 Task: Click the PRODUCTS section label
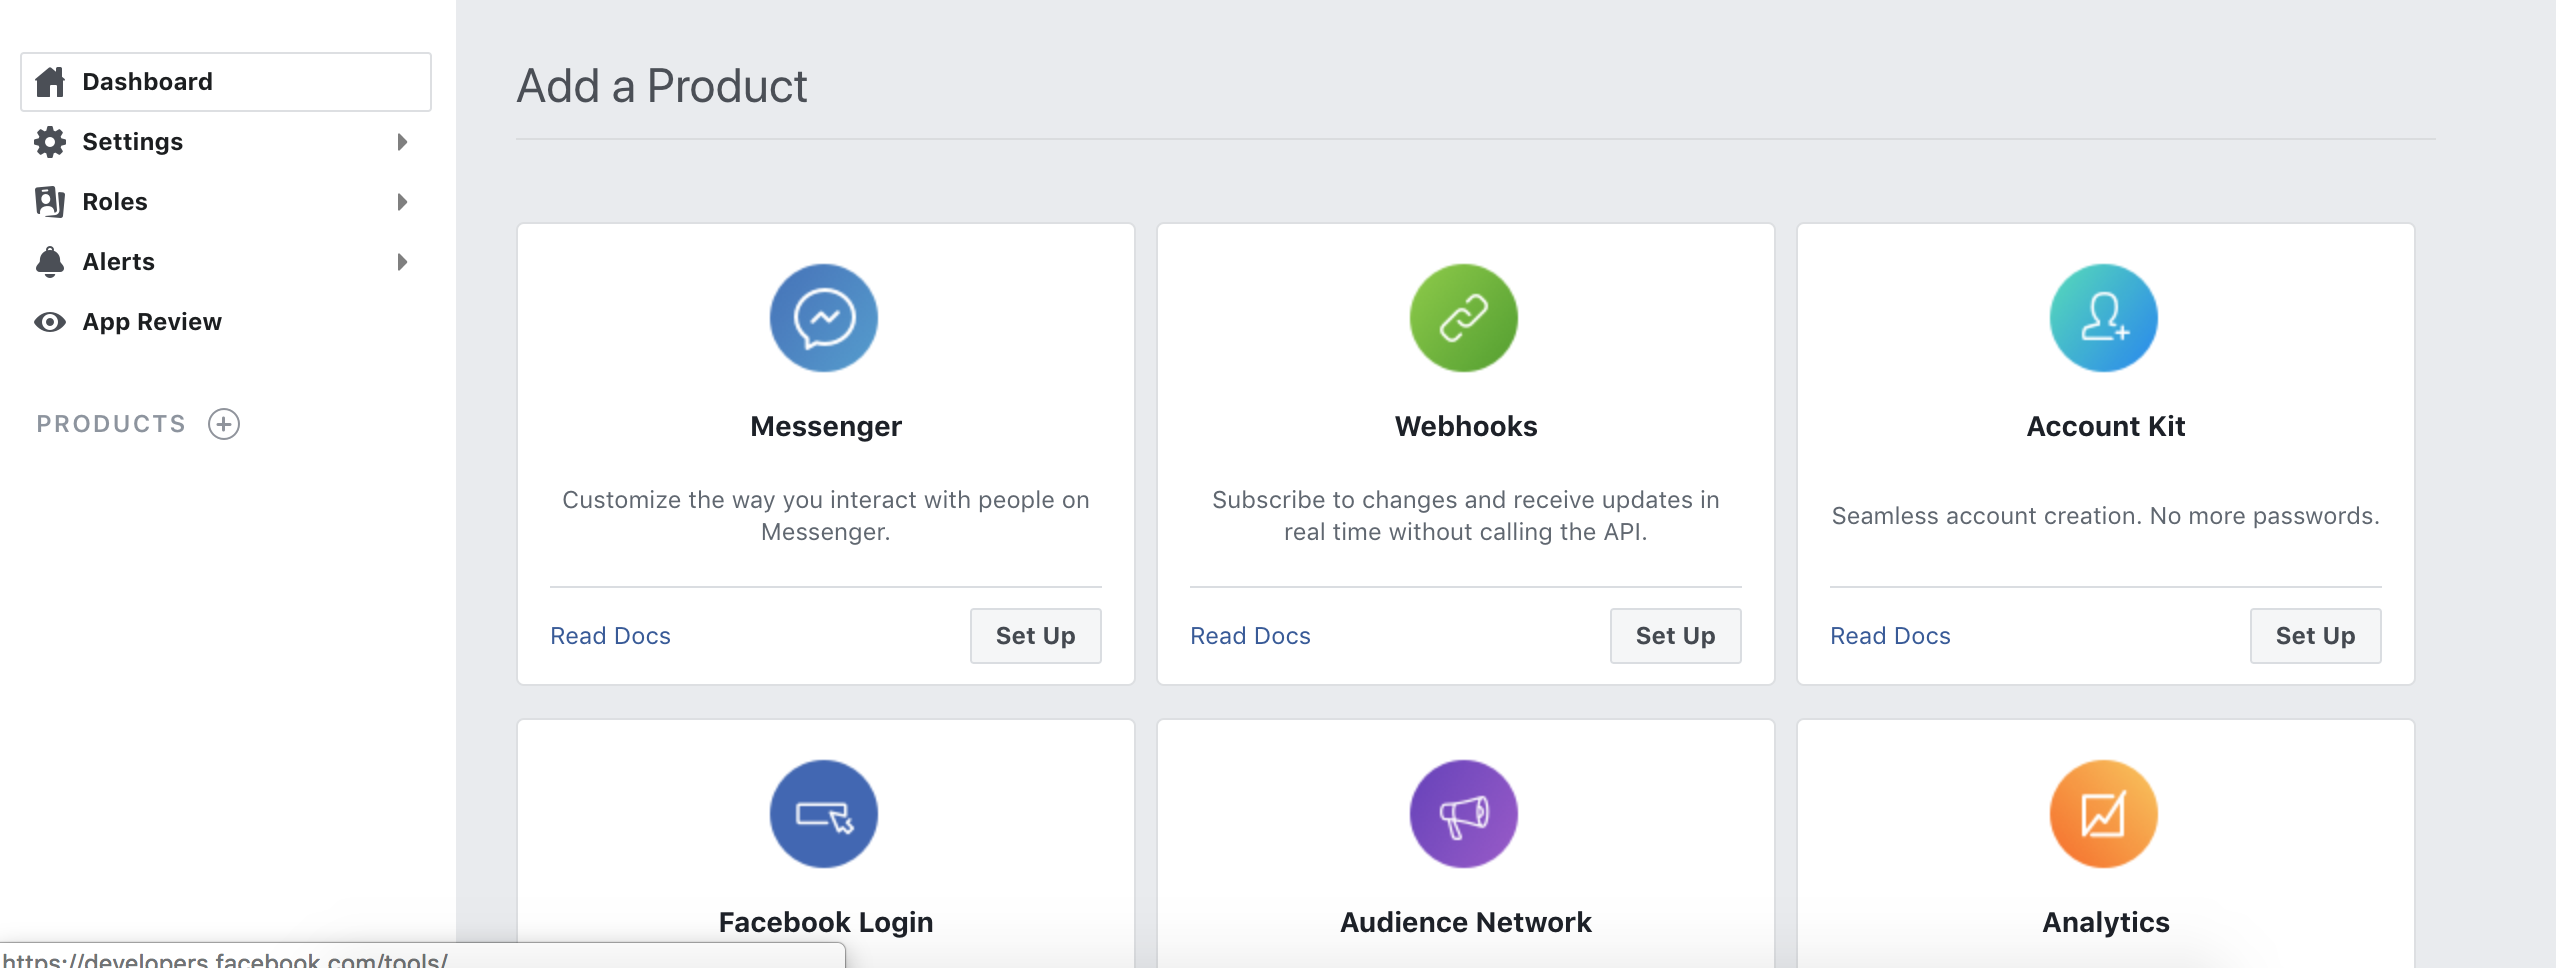(111, 424)
